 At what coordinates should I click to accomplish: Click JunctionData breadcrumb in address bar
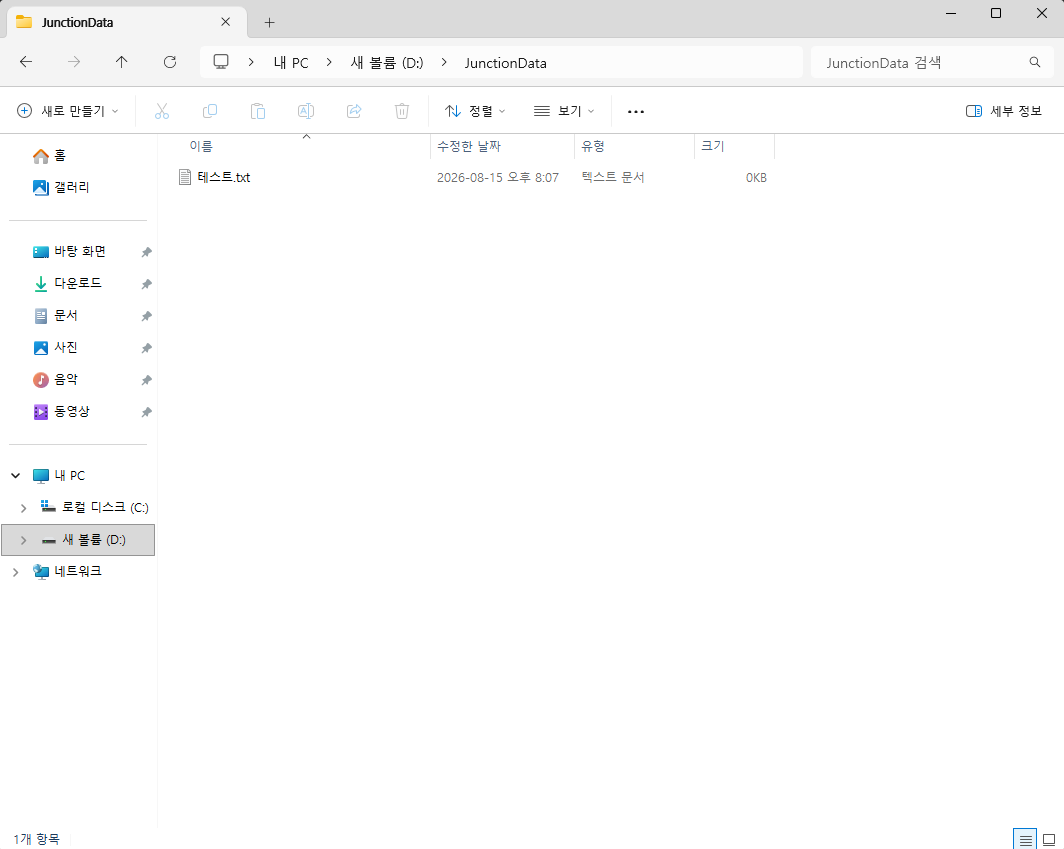506,63
